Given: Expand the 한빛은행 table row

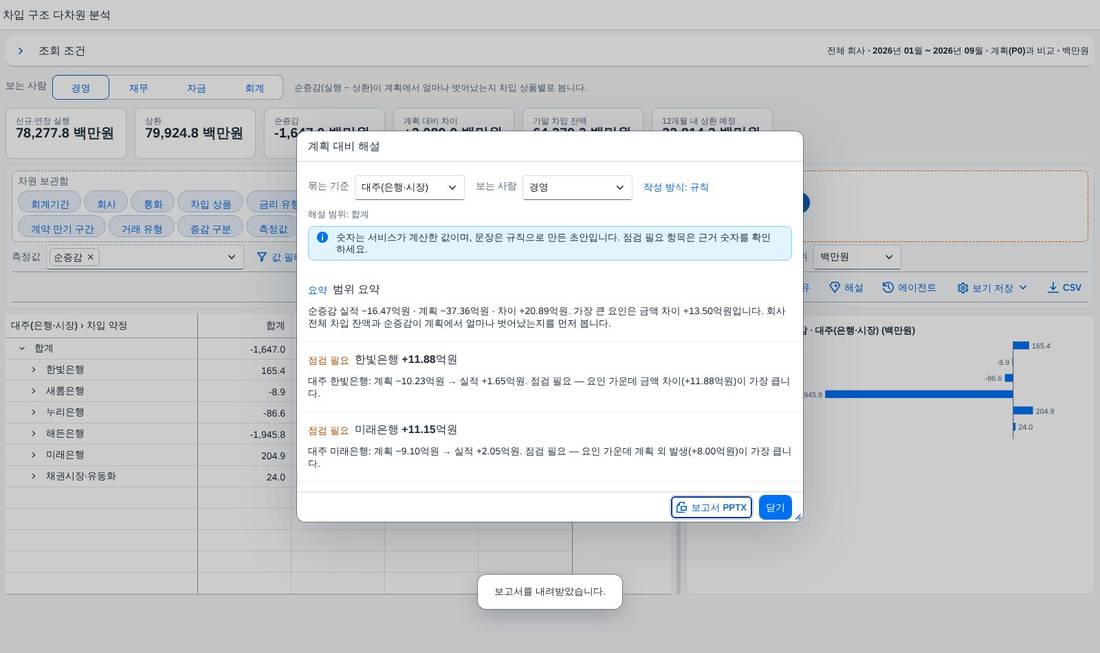Looking at the screenshot, I should pos(33,370).
